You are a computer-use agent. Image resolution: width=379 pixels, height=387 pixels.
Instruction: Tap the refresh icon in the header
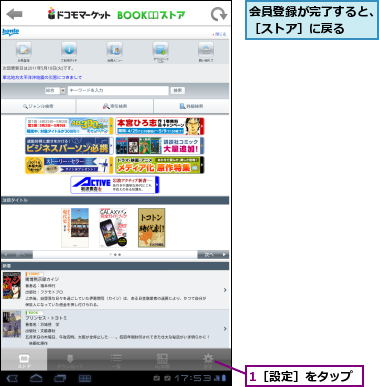click(x=219, y=15)
